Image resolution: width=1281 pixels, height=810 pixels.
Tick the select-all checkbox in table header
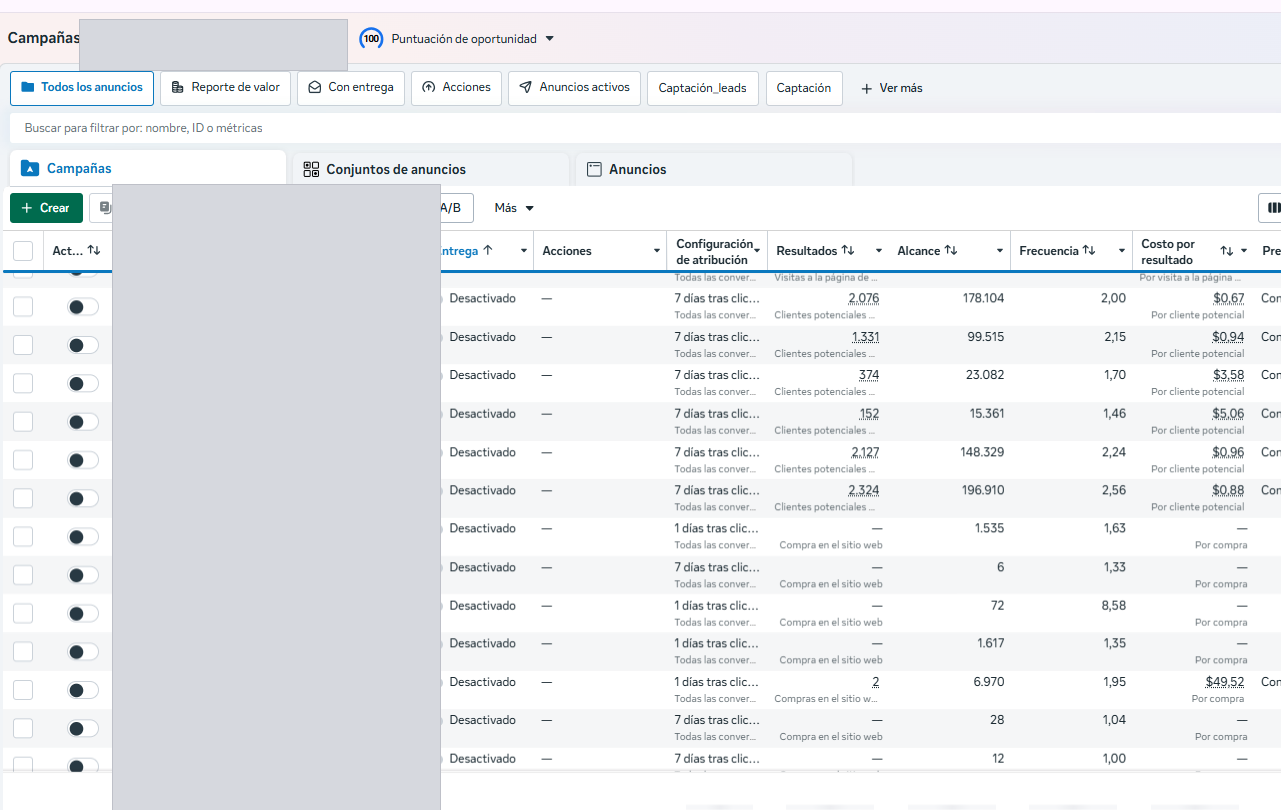(23, 251)
